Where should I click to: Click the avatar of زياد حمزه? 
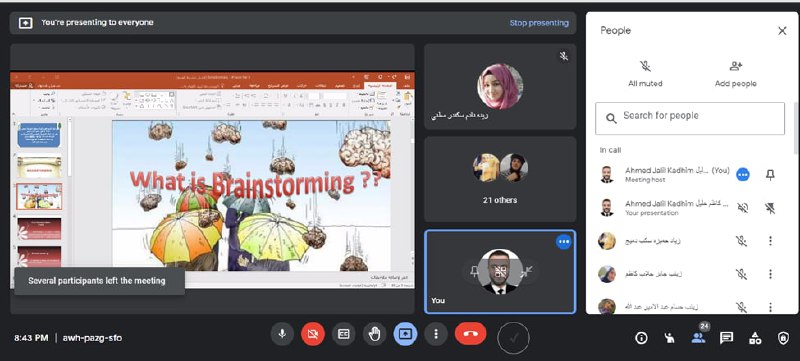point(607,241)
